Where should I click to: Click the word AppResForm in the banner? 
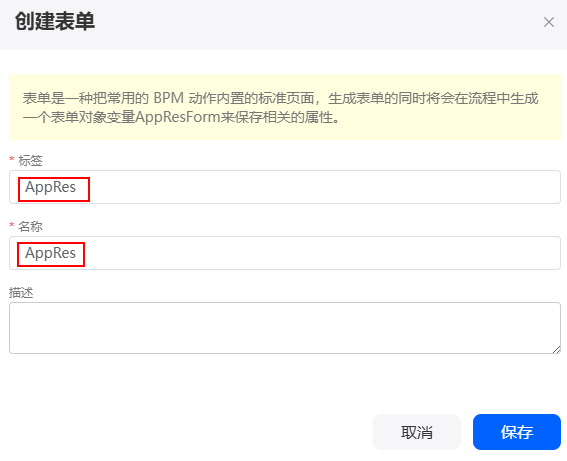178,117
